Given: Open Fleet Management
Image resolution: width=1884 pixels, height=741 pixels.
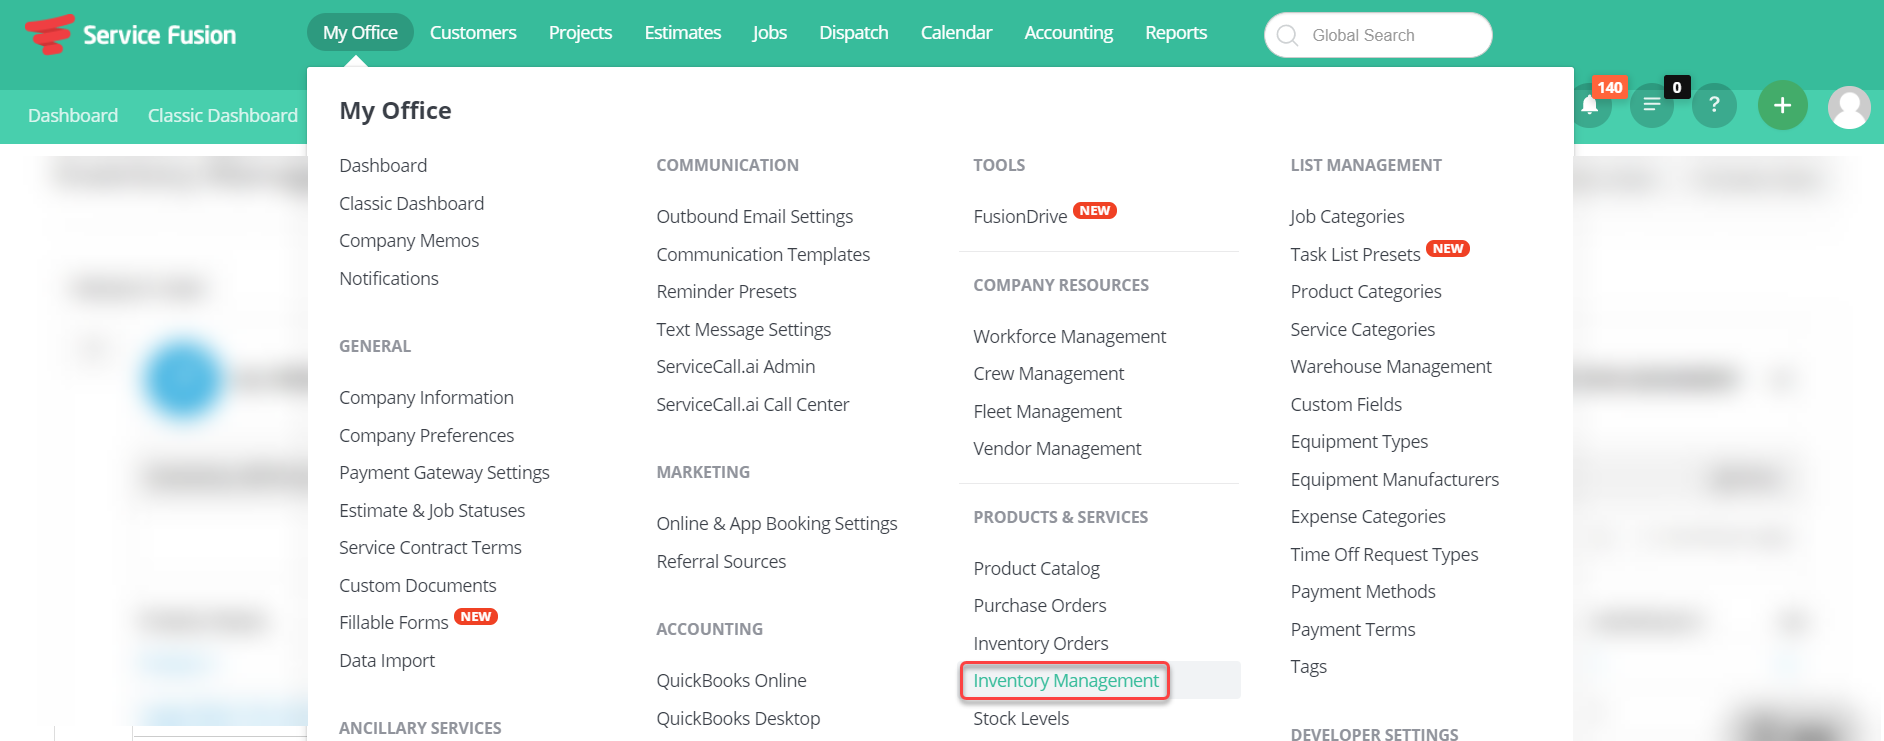Looking at the screenshot, I should [1047, 411].
